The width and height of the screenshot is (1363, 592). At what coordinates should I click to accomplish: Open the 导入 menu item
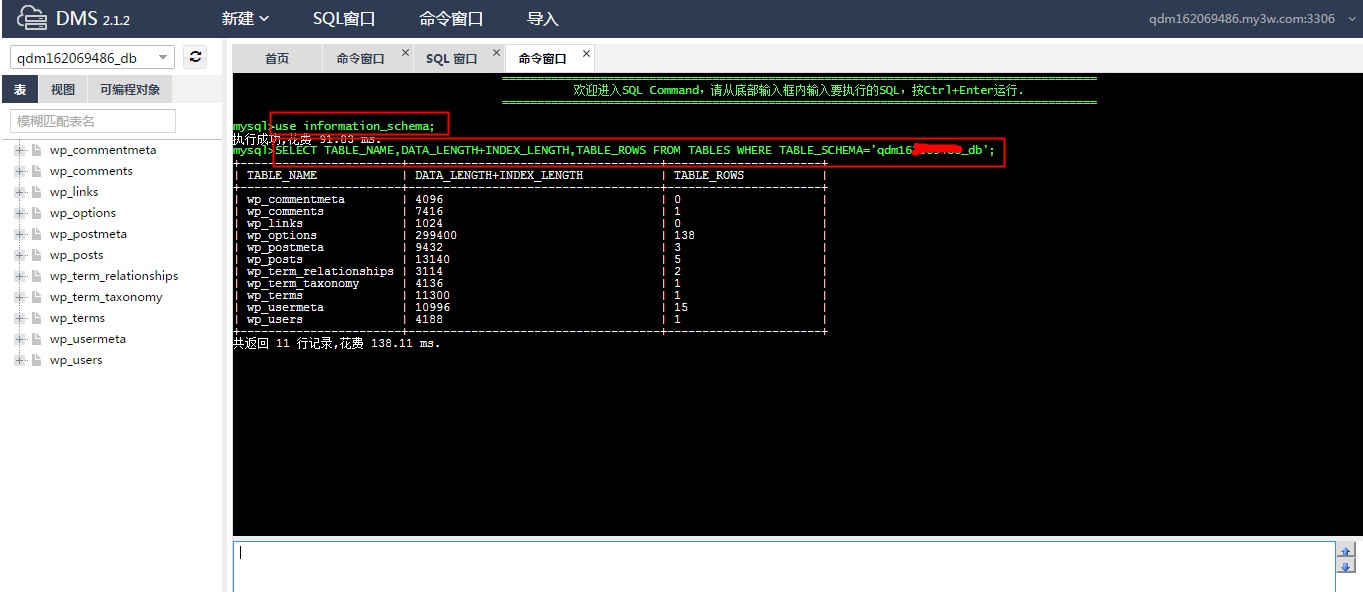click(542, 19)
